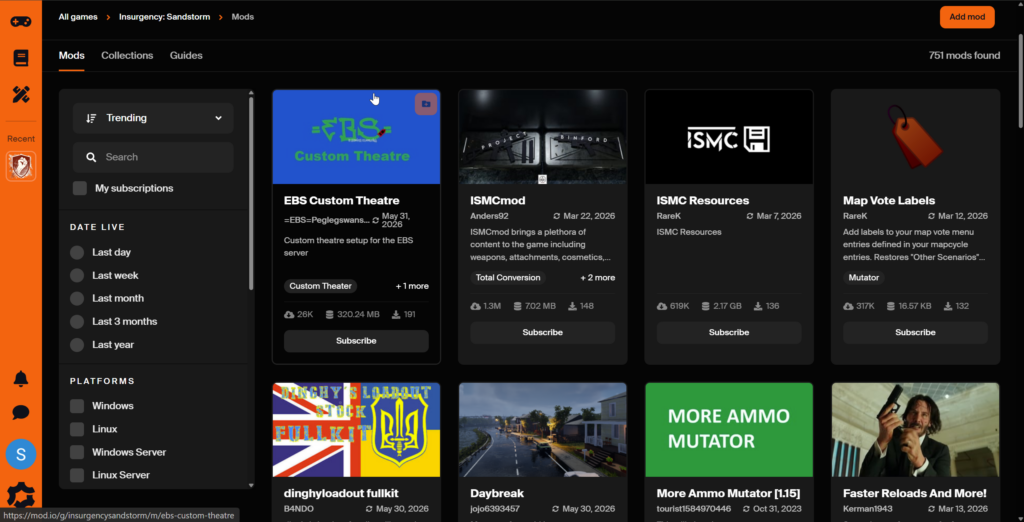The image size is (1024, 522).
Task: Click the updated icon next to Mar 22, 2026
Action: pos(556,216)
